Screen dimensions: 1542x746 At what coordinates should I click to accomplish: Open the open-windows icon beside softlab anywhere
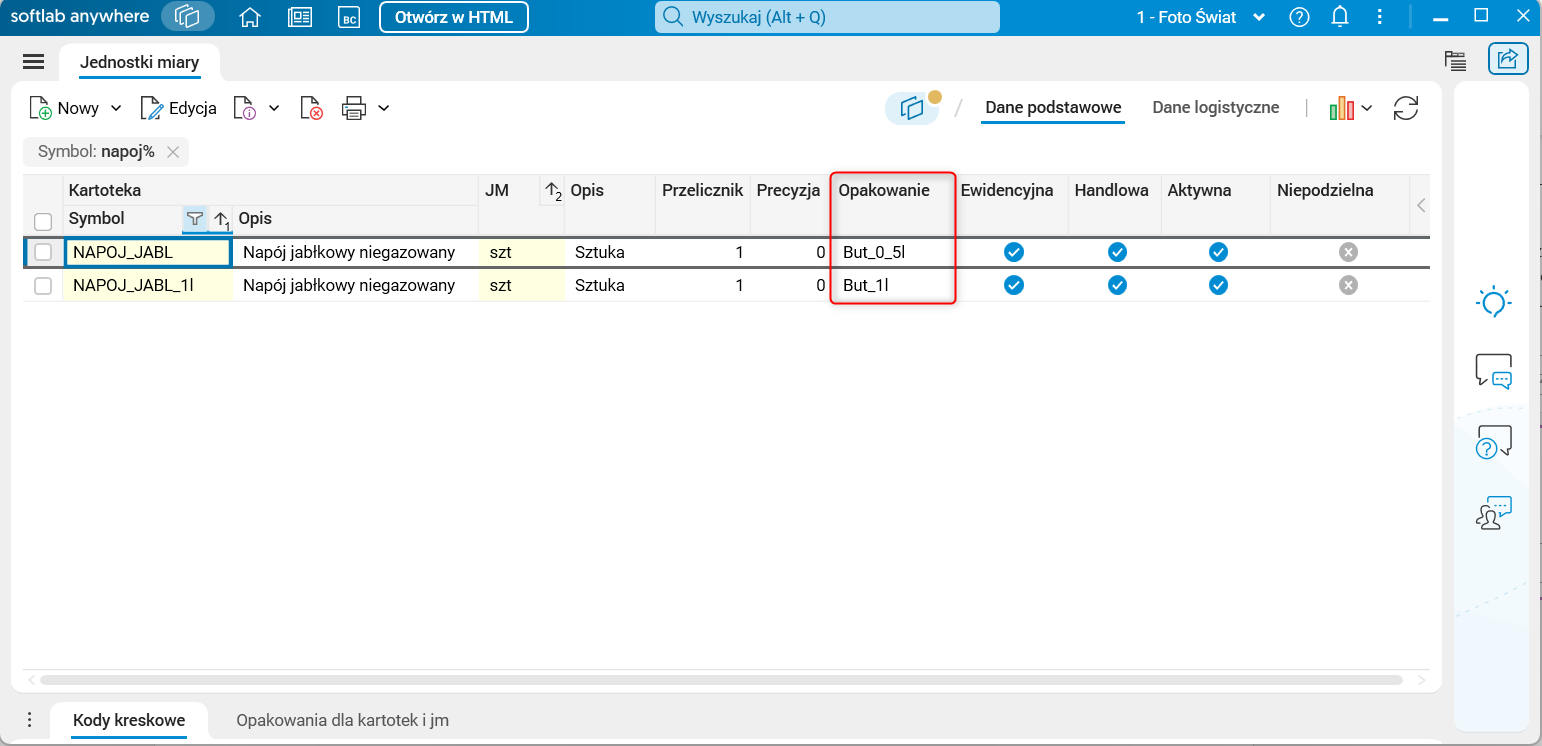[188, 17]
